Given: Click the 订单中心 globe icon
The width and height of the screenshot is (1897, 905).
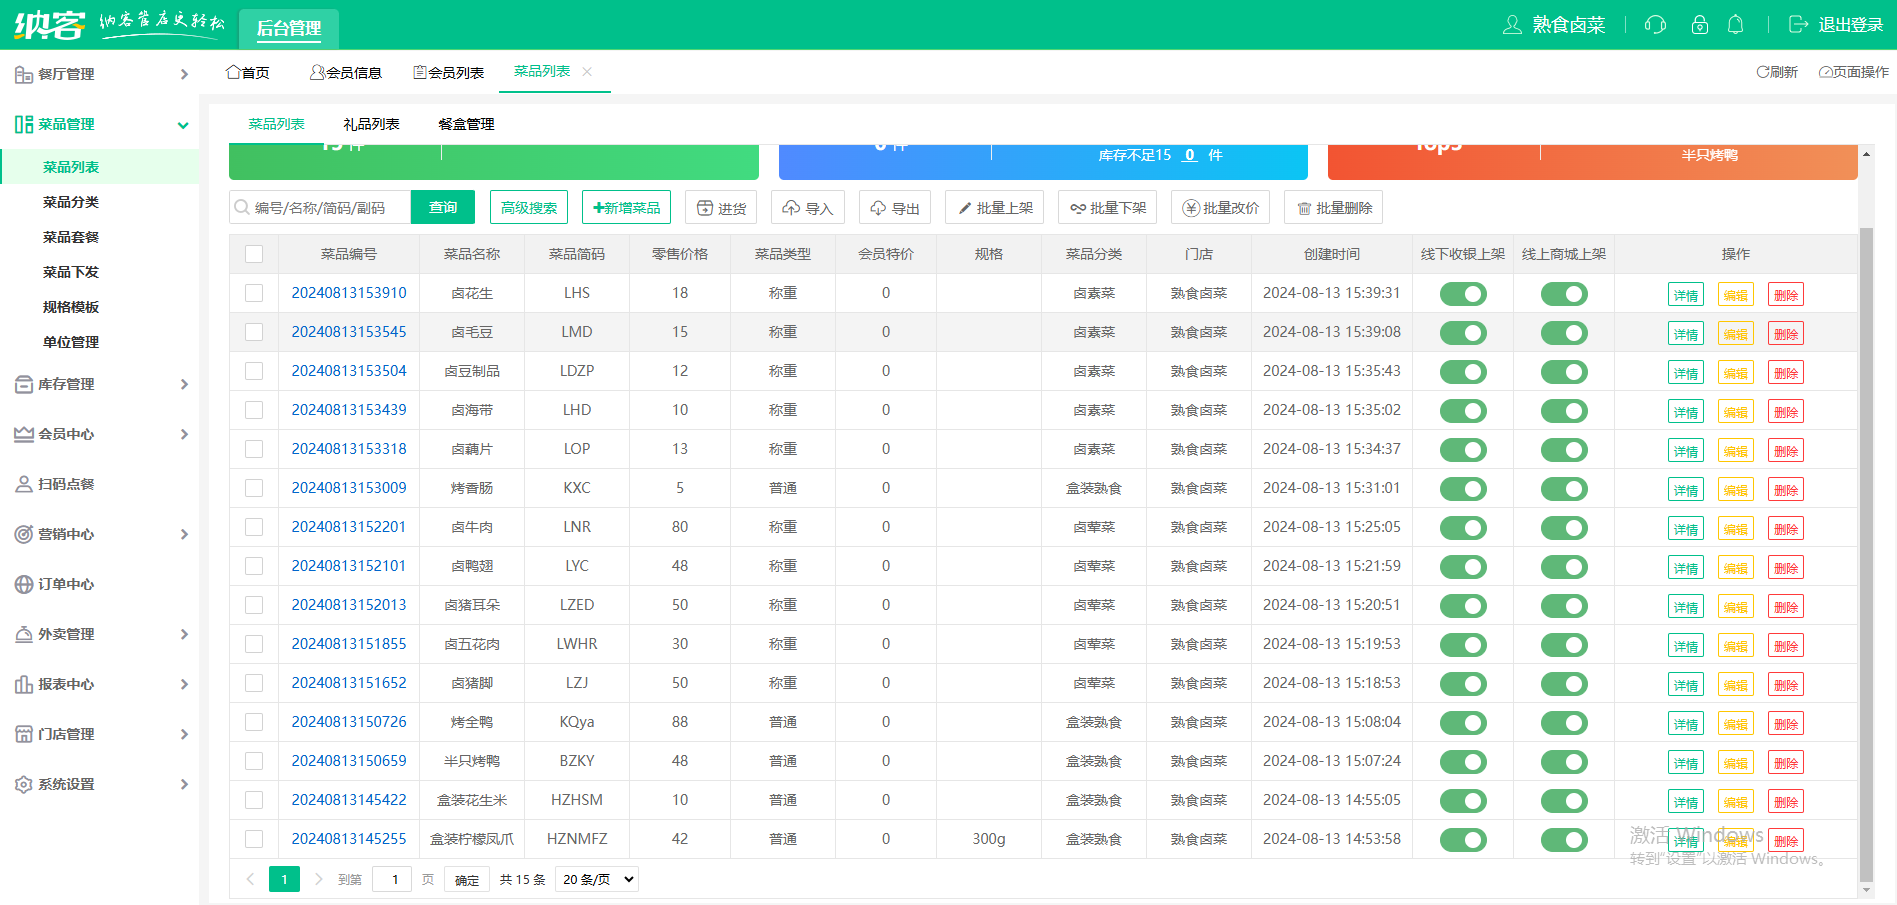Looking at the screenshot, I should coord(24,584).
